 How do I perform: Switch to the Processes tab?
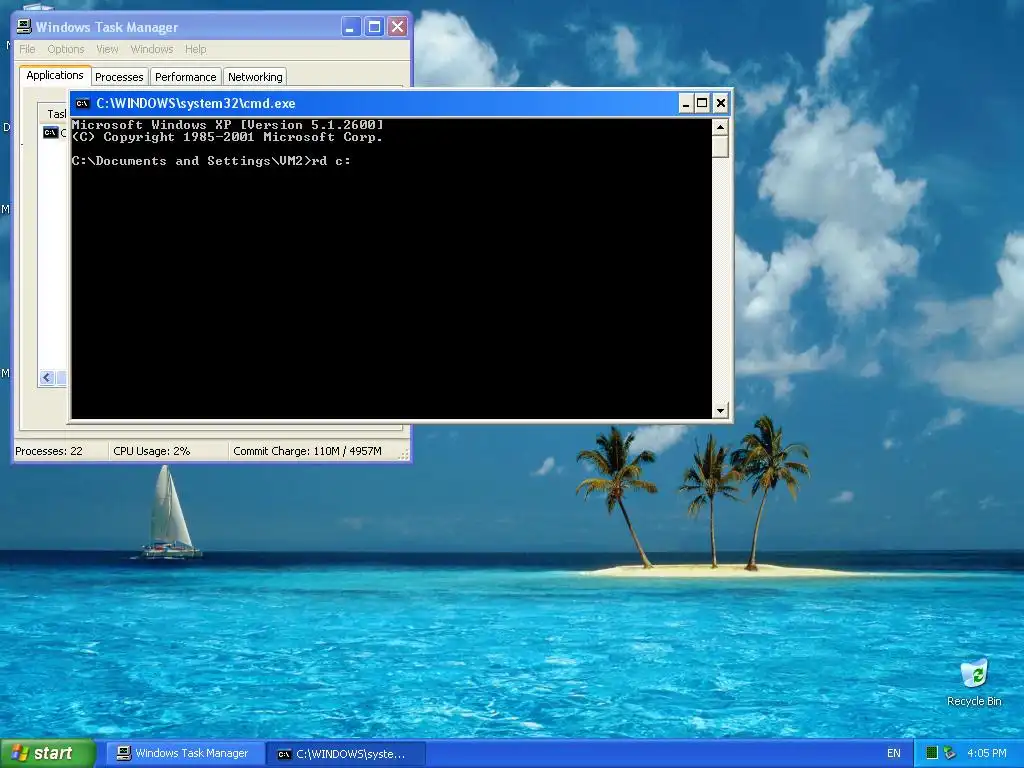[x=119, y=77]
